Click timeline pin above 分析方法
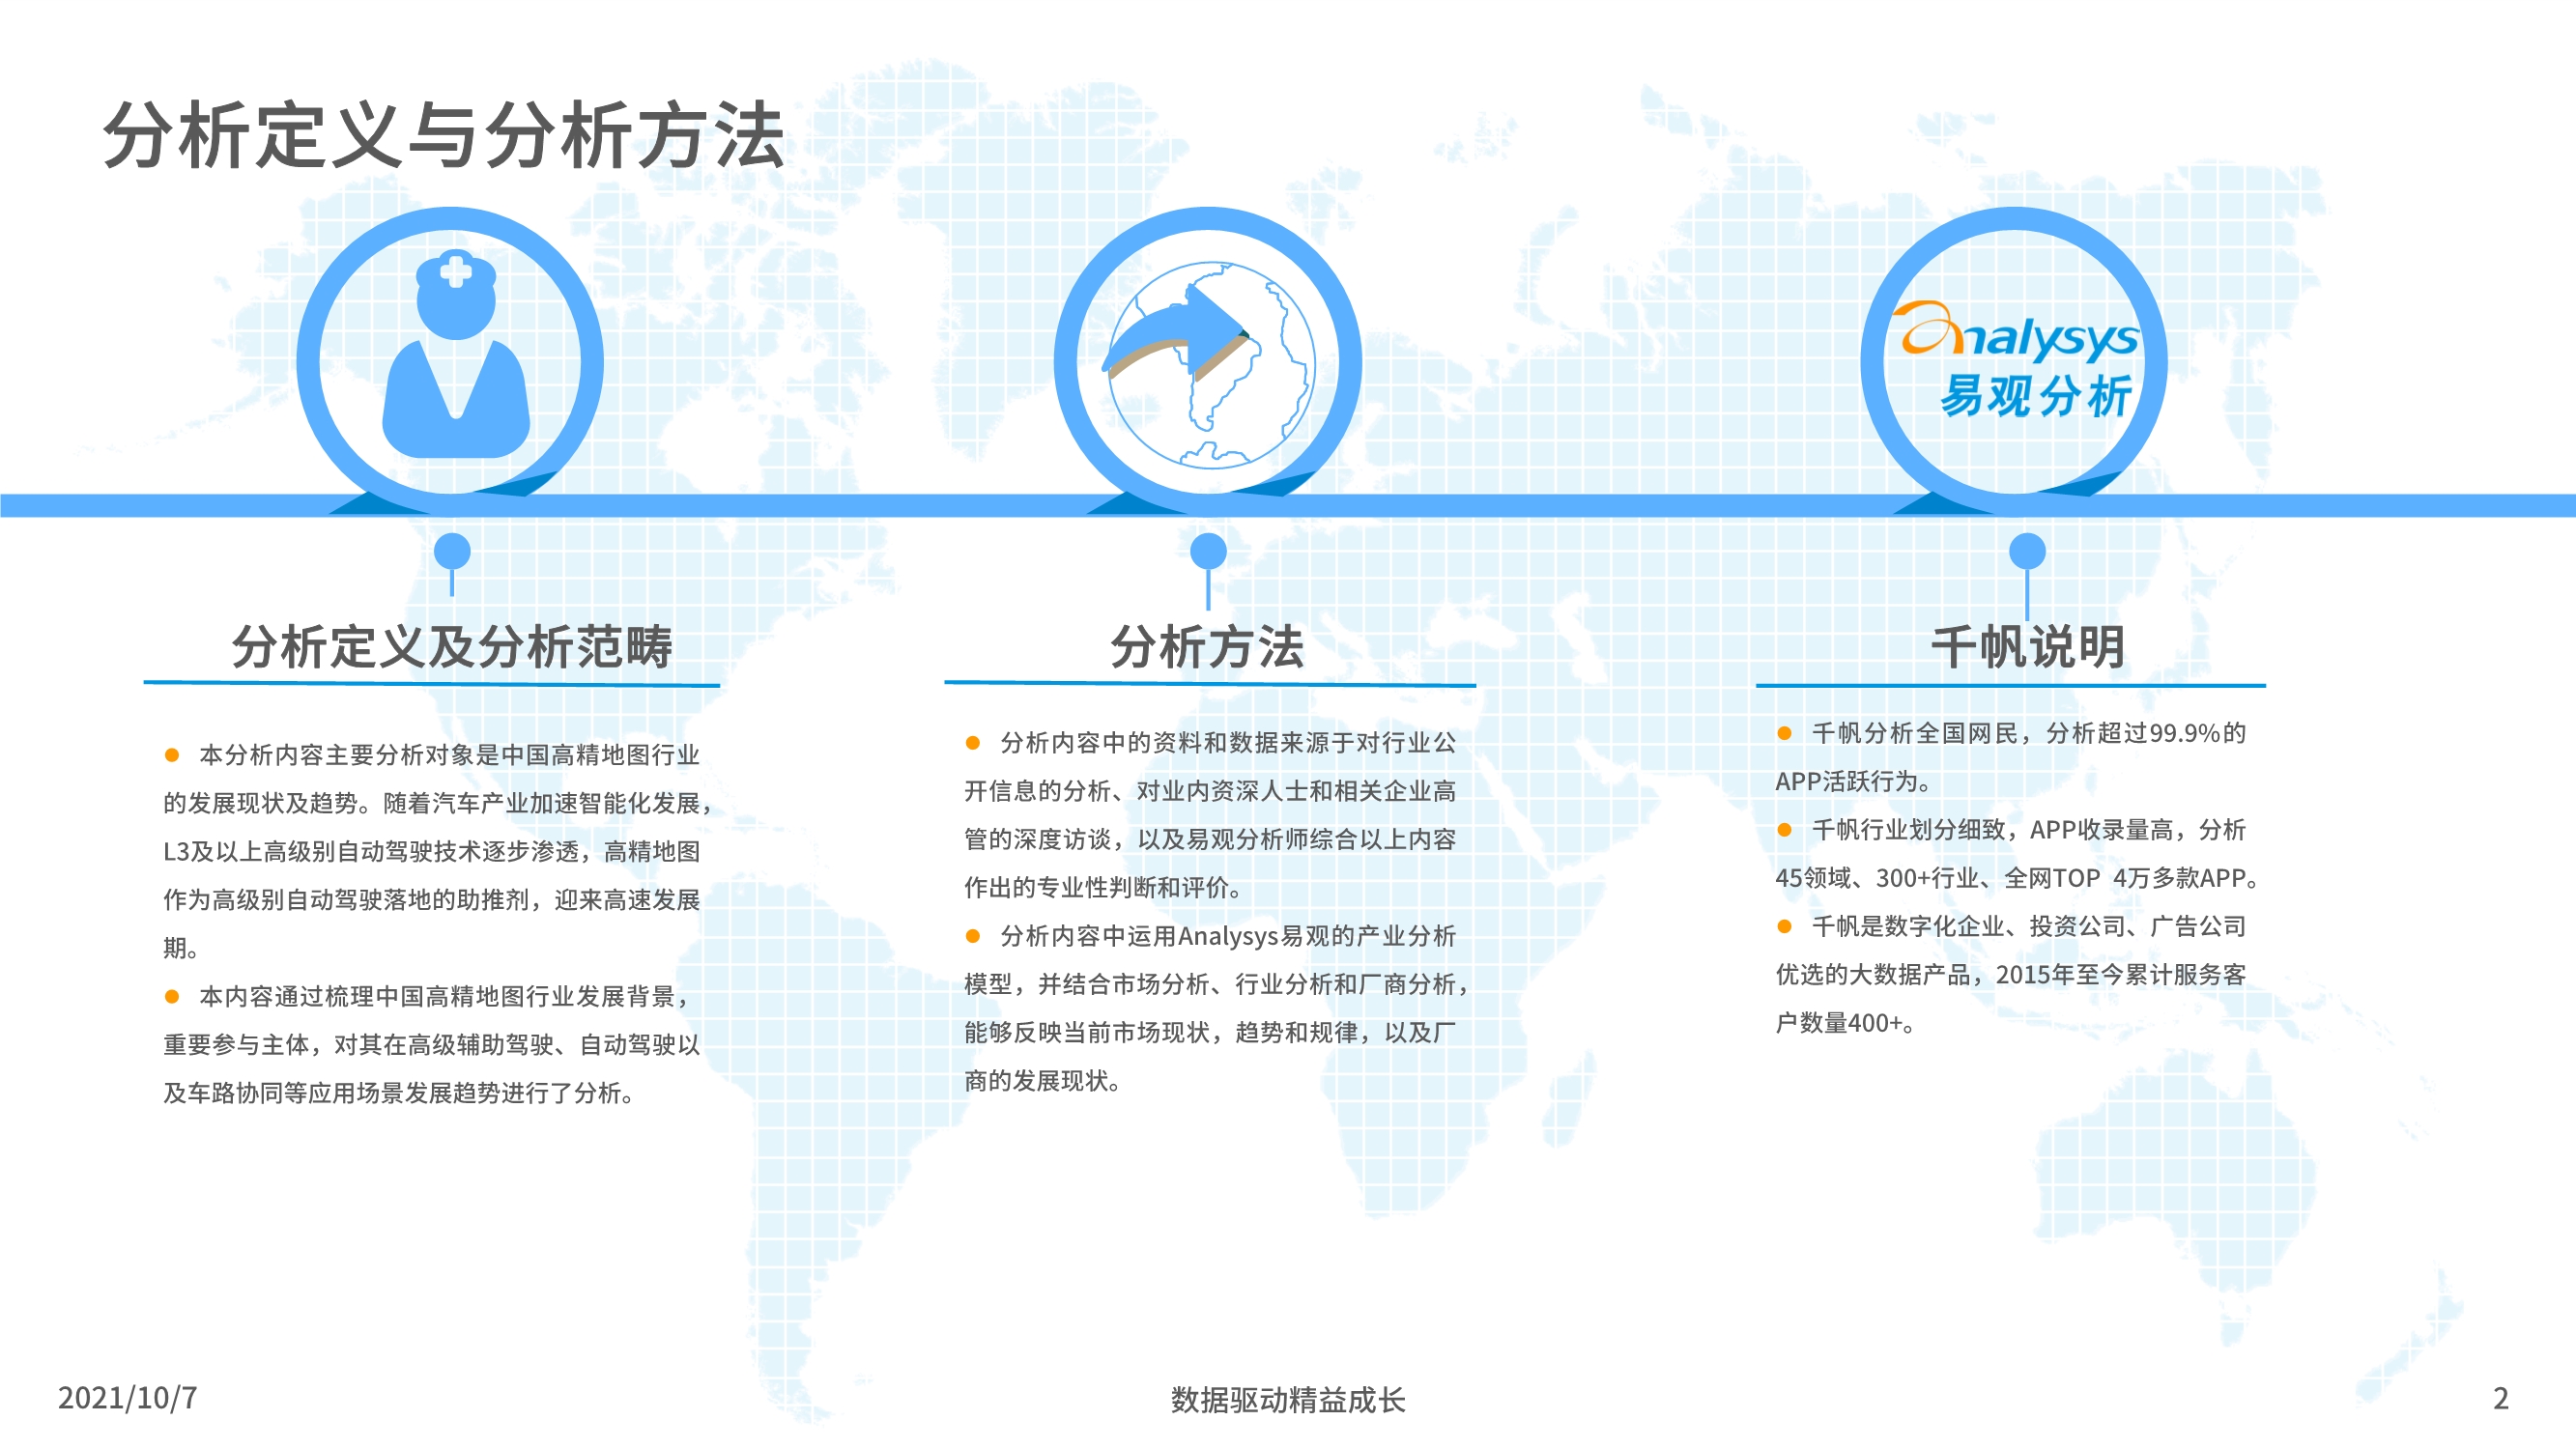Screen dimensions: 2576x1449 pos(1208,551)
